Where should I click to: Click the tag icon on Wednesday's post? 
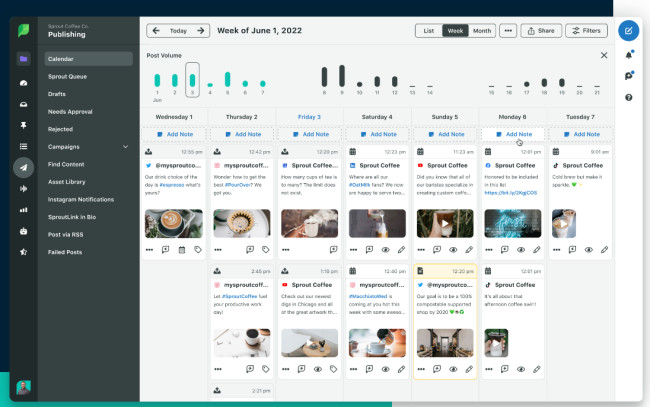tap(198, 249)
